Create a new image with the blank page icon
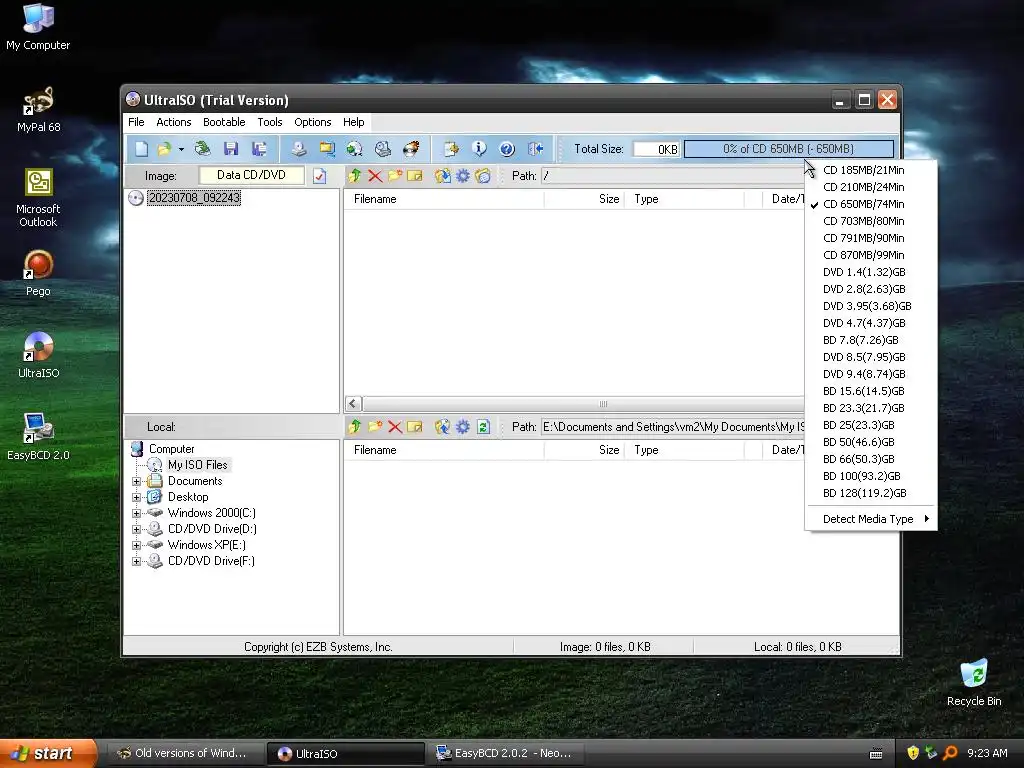 coord(141,149)
